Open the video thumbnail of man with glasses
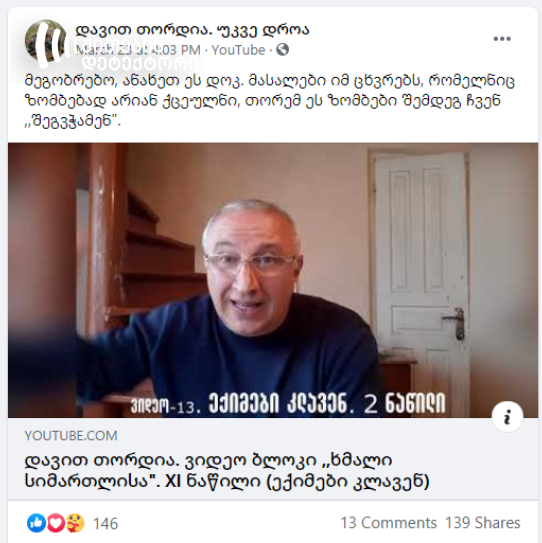This screenshot has width=542, height=543. tap(273, 280)
